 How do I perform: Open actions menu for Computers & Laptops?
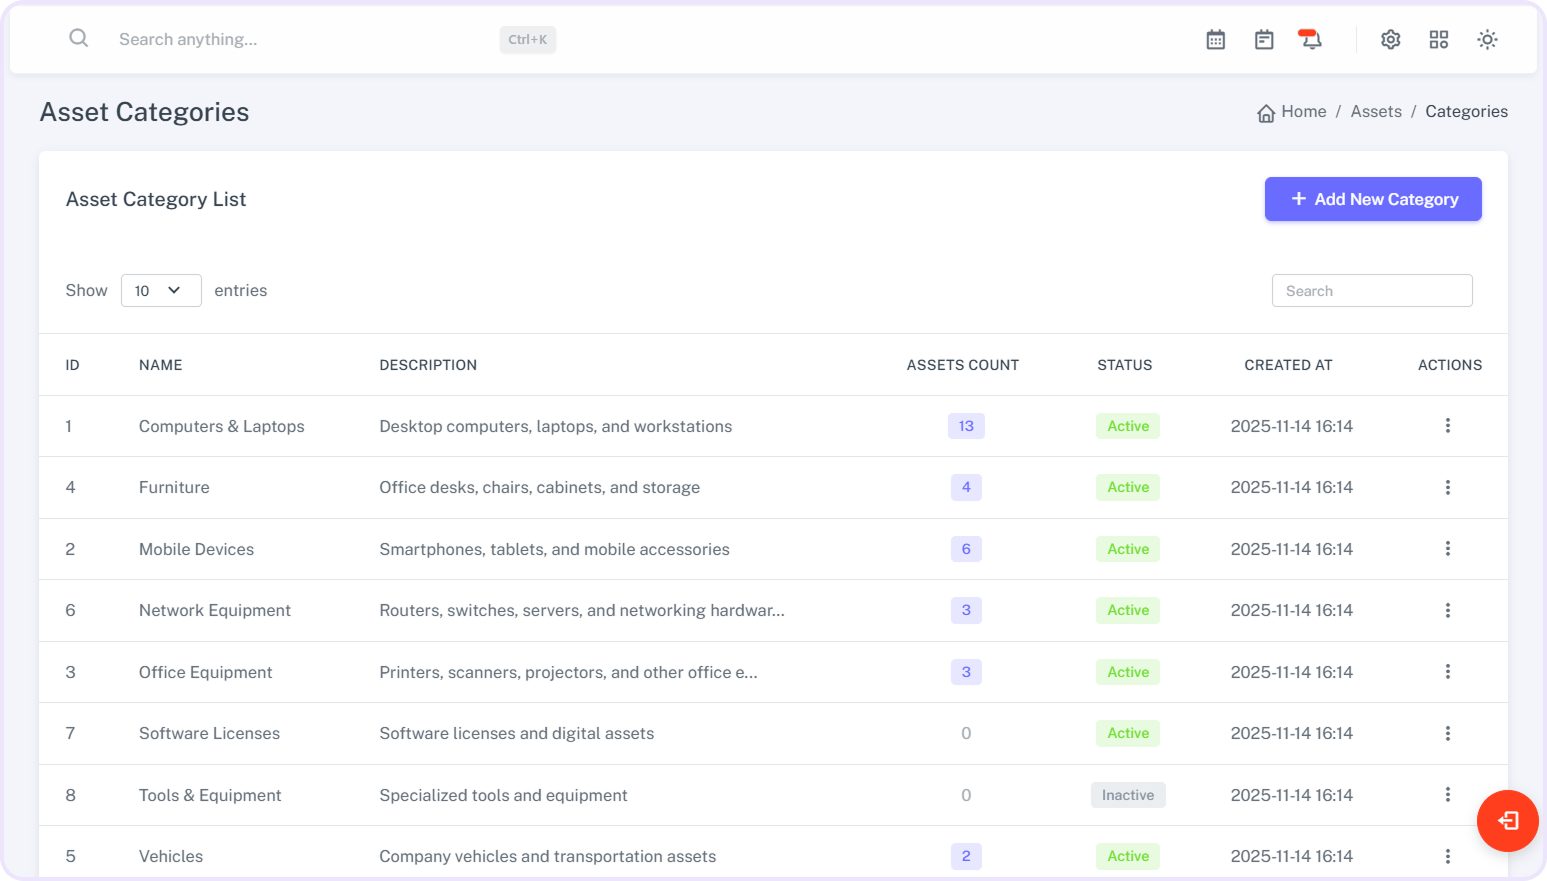1447,426
